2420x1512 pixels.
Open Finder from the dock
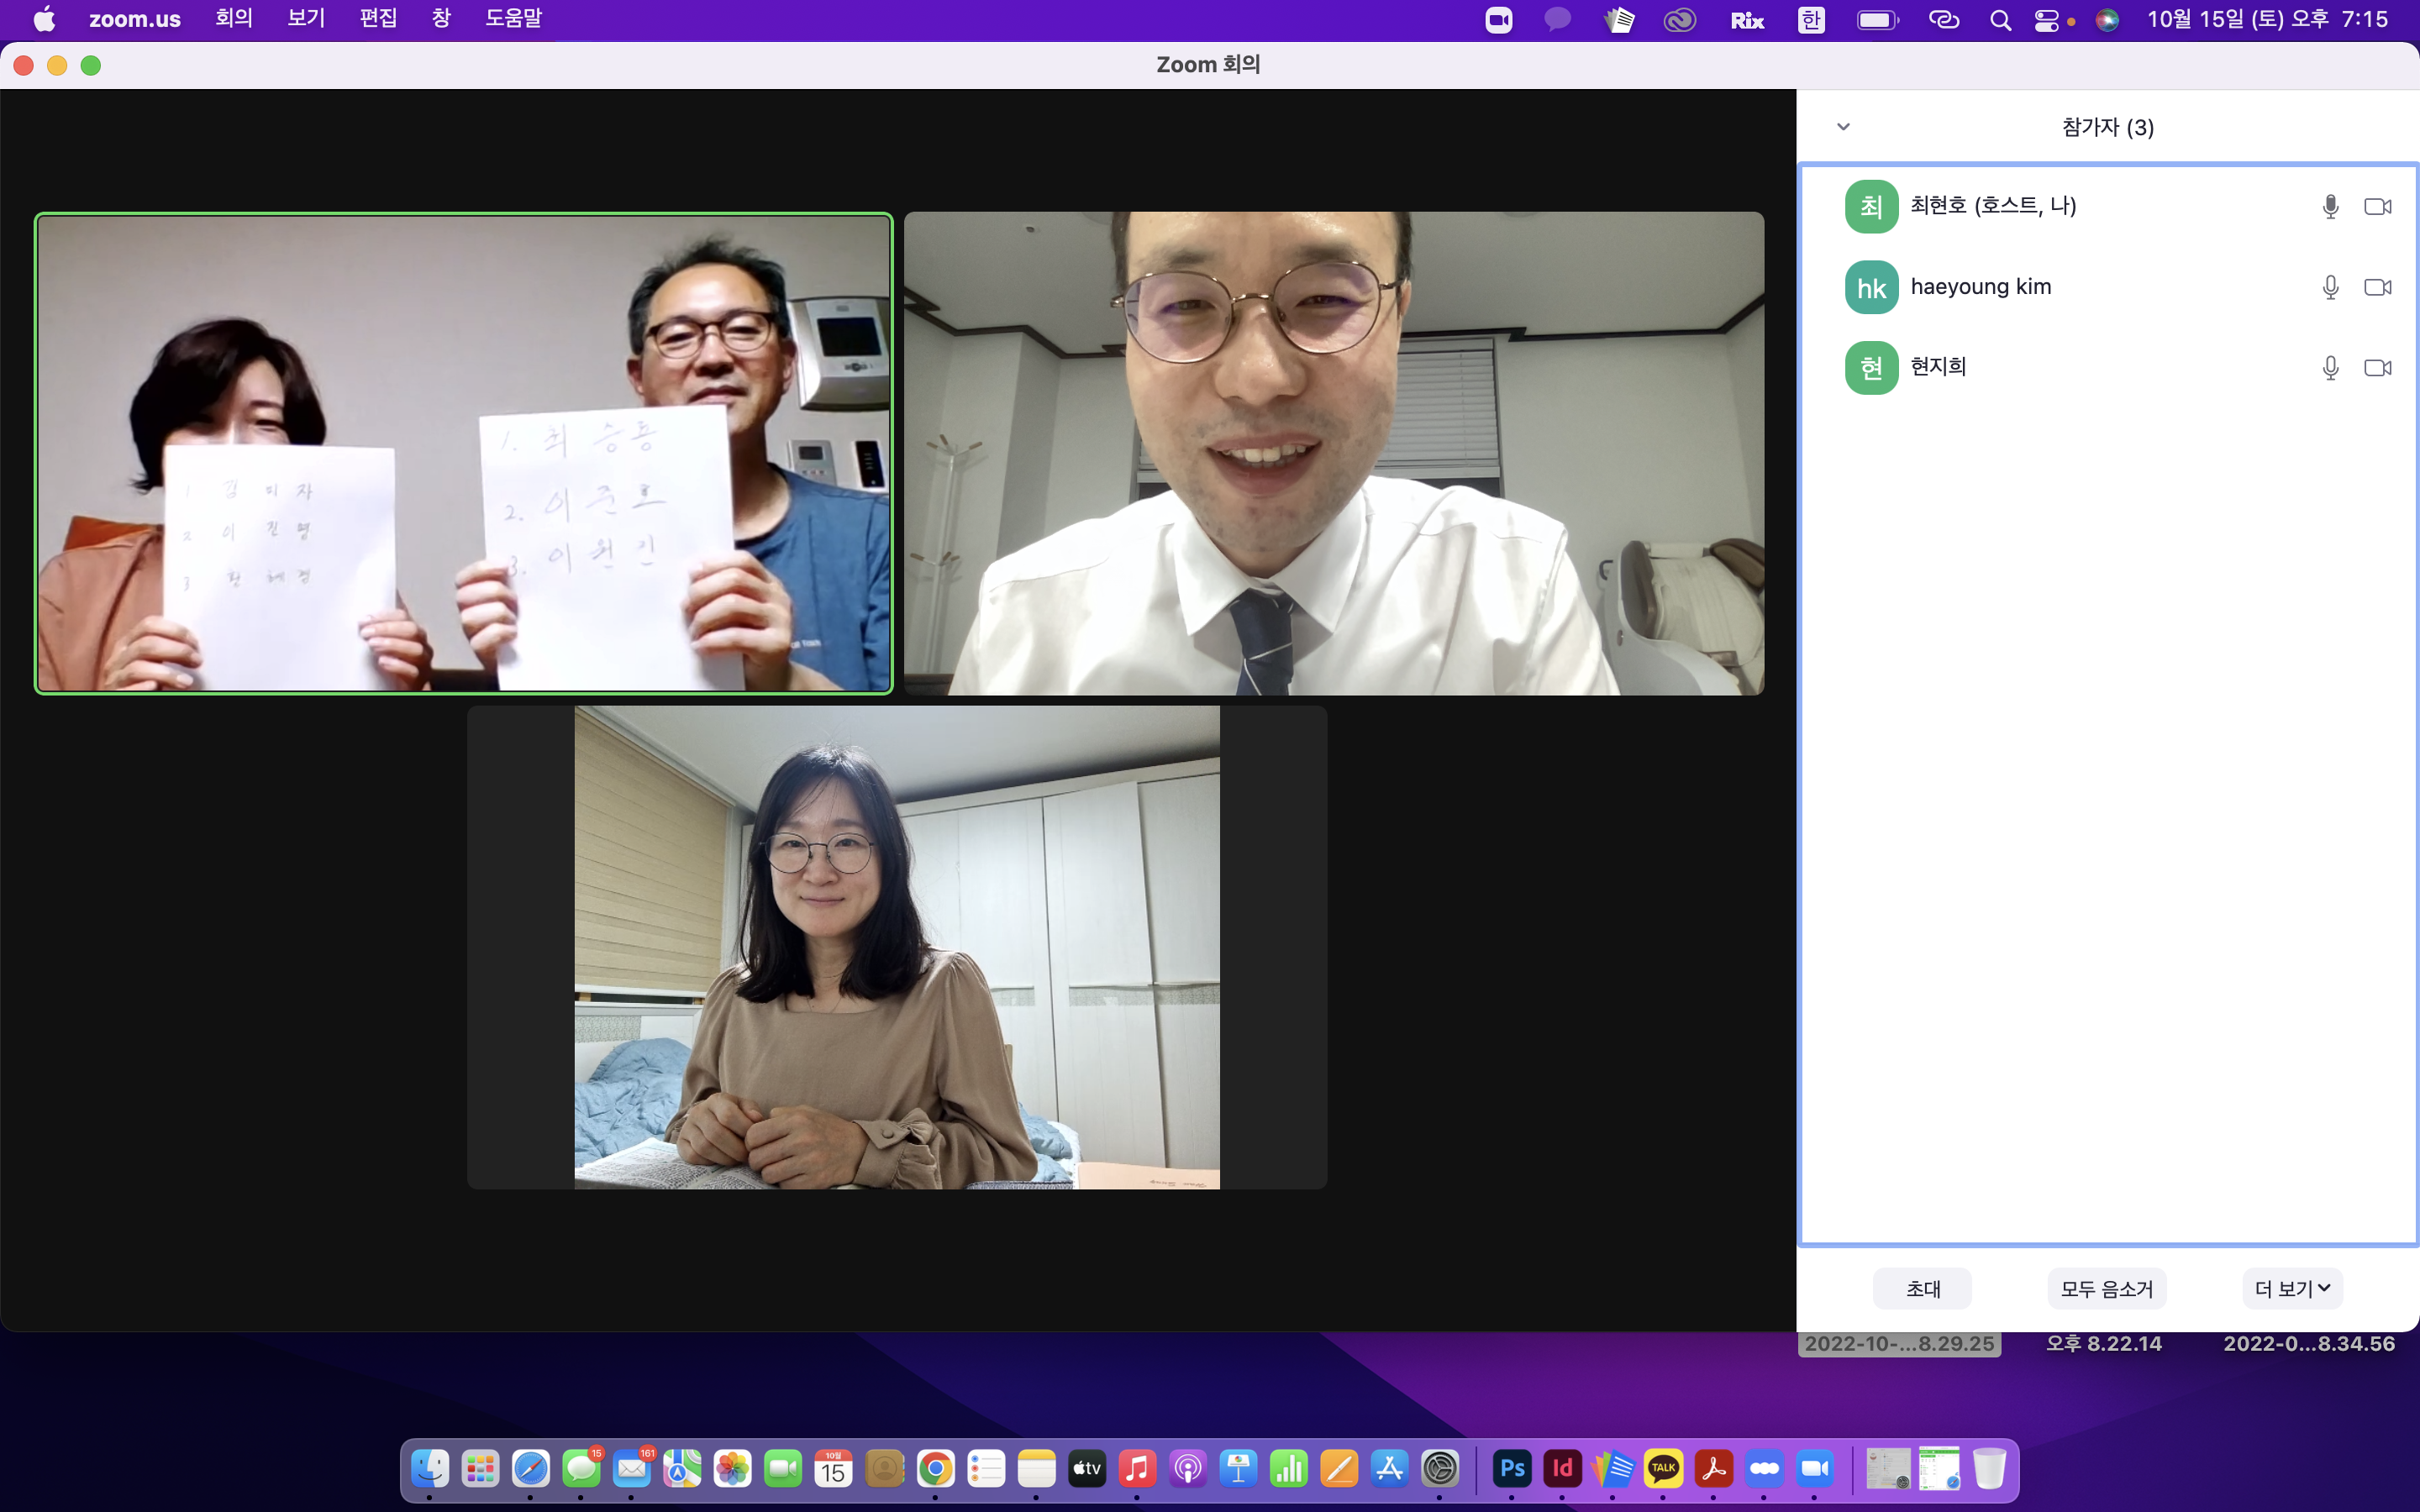click(x=430, y=1468)
